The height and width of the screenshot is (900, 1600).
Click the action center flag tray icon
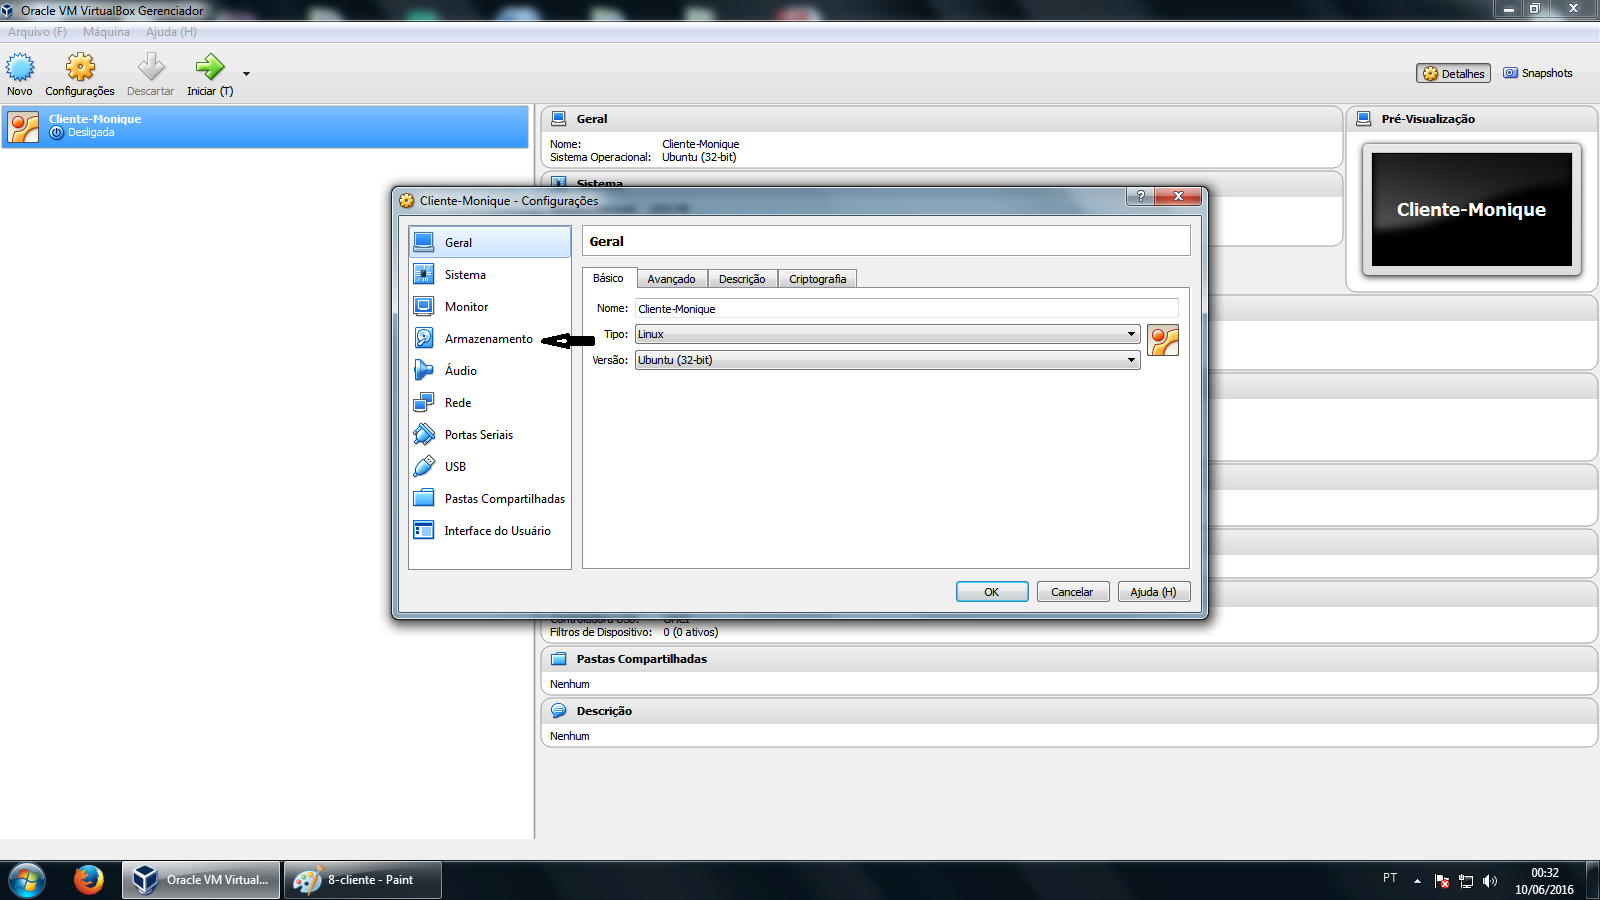[1442, 881]
